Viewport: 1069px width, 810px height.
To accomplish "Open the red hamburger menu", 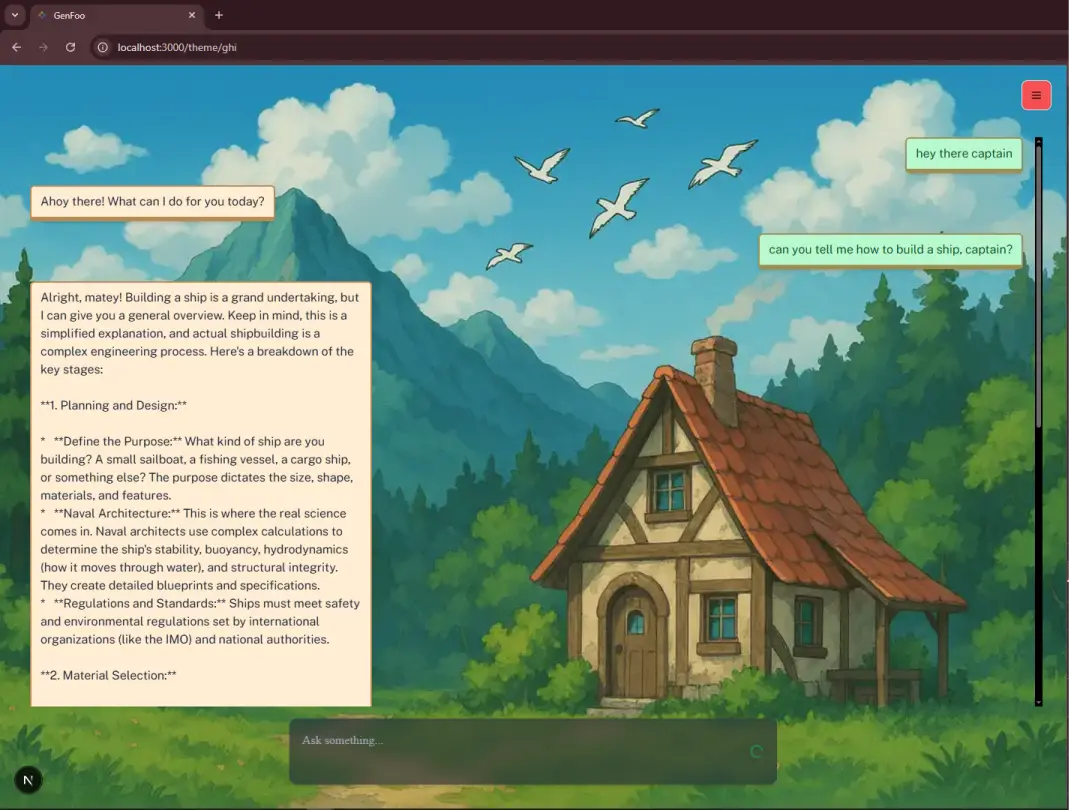I will (1036, 95).
